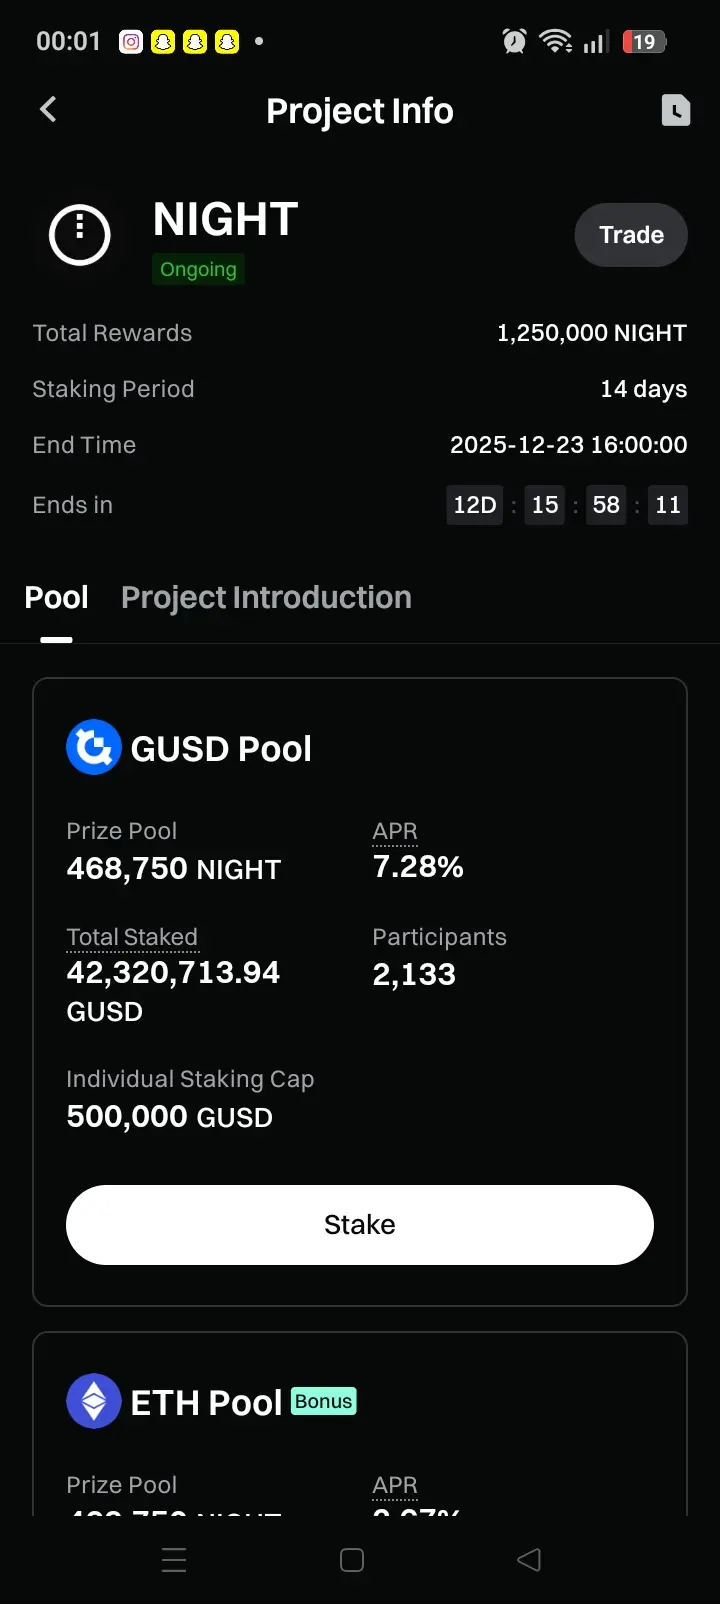Tap the underlined Total Staked label
The image size is (720, 1604).
click(x=132, y=937)
